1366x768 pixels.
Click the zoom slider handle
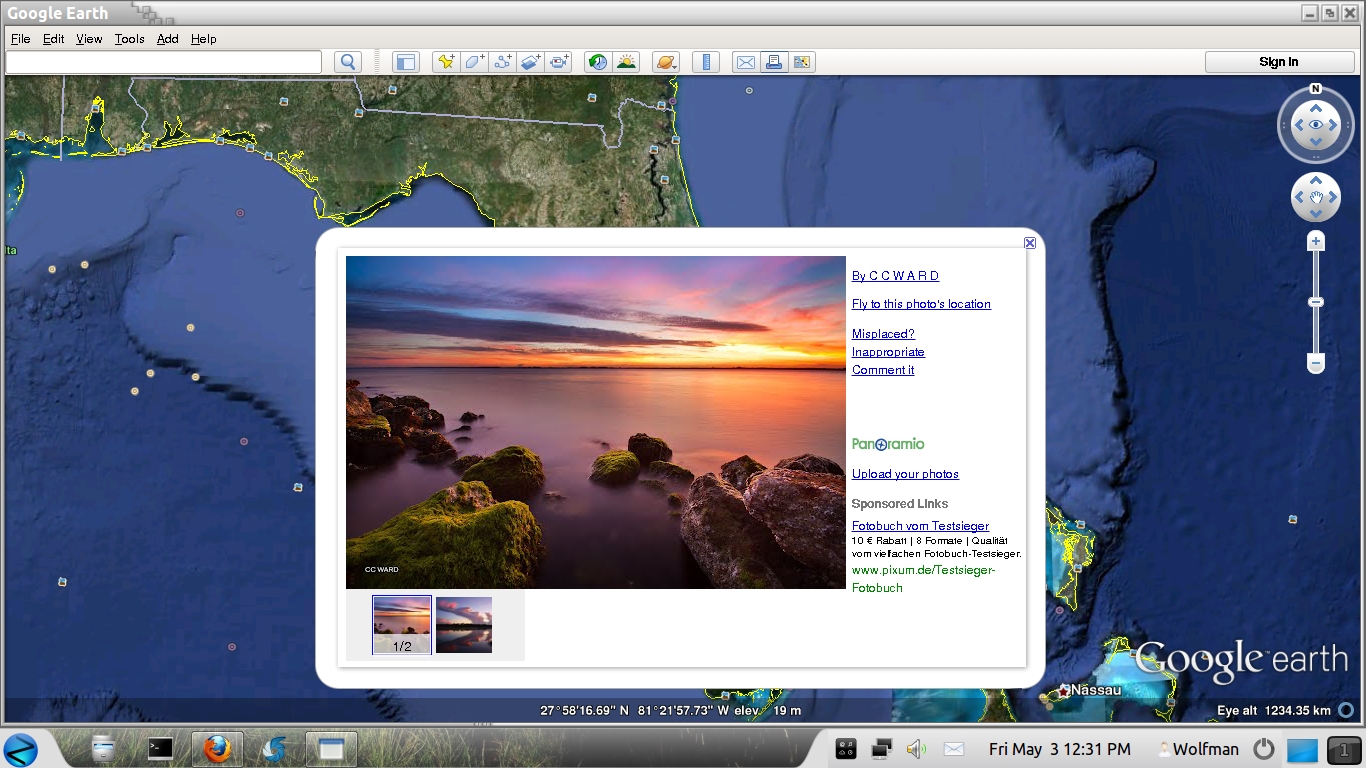1316,302
